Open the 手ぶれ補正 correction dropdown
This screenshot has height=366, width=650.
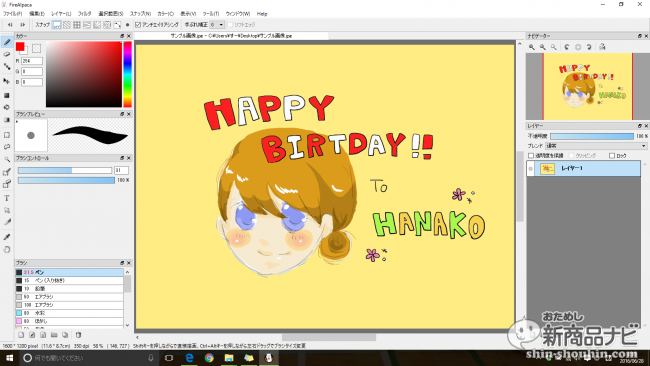coord(217,25)
